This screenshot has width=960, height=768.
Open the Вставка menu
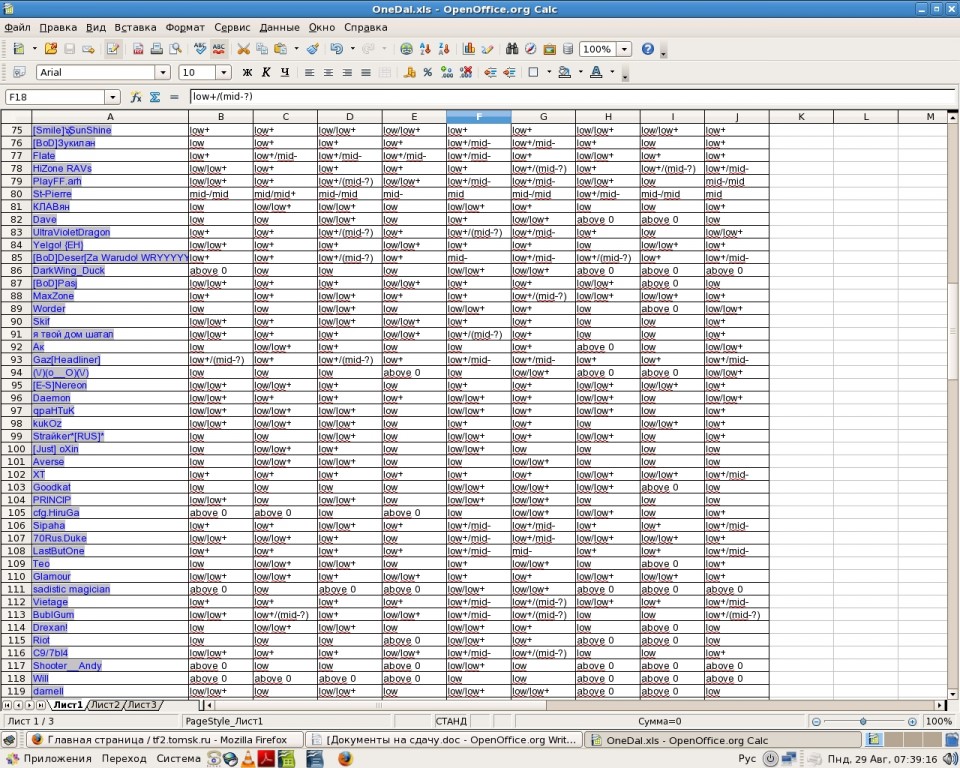(x=135, y=27)
